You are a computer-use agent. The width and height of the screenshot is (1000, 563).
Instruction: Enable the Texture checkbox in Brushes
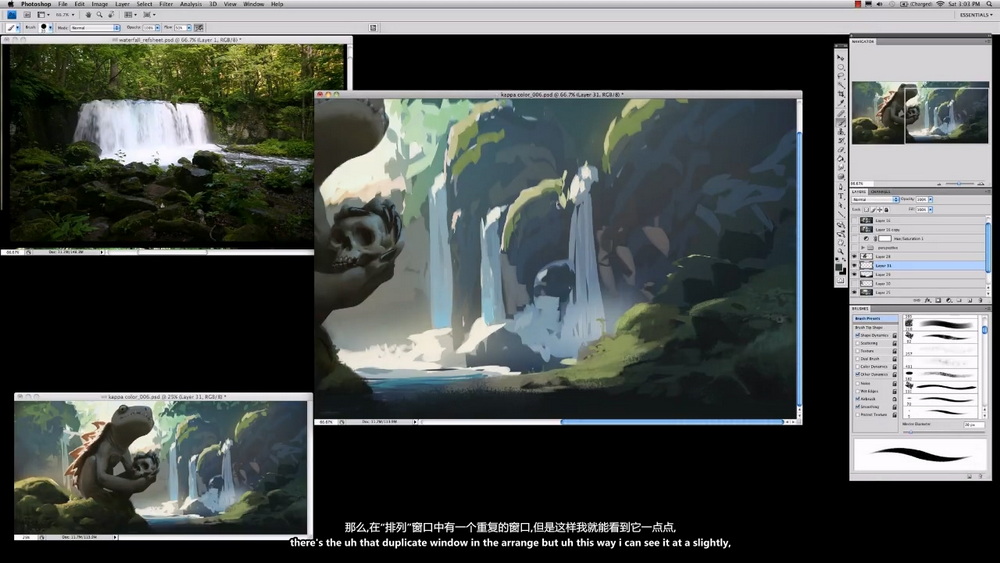point(858,351)
